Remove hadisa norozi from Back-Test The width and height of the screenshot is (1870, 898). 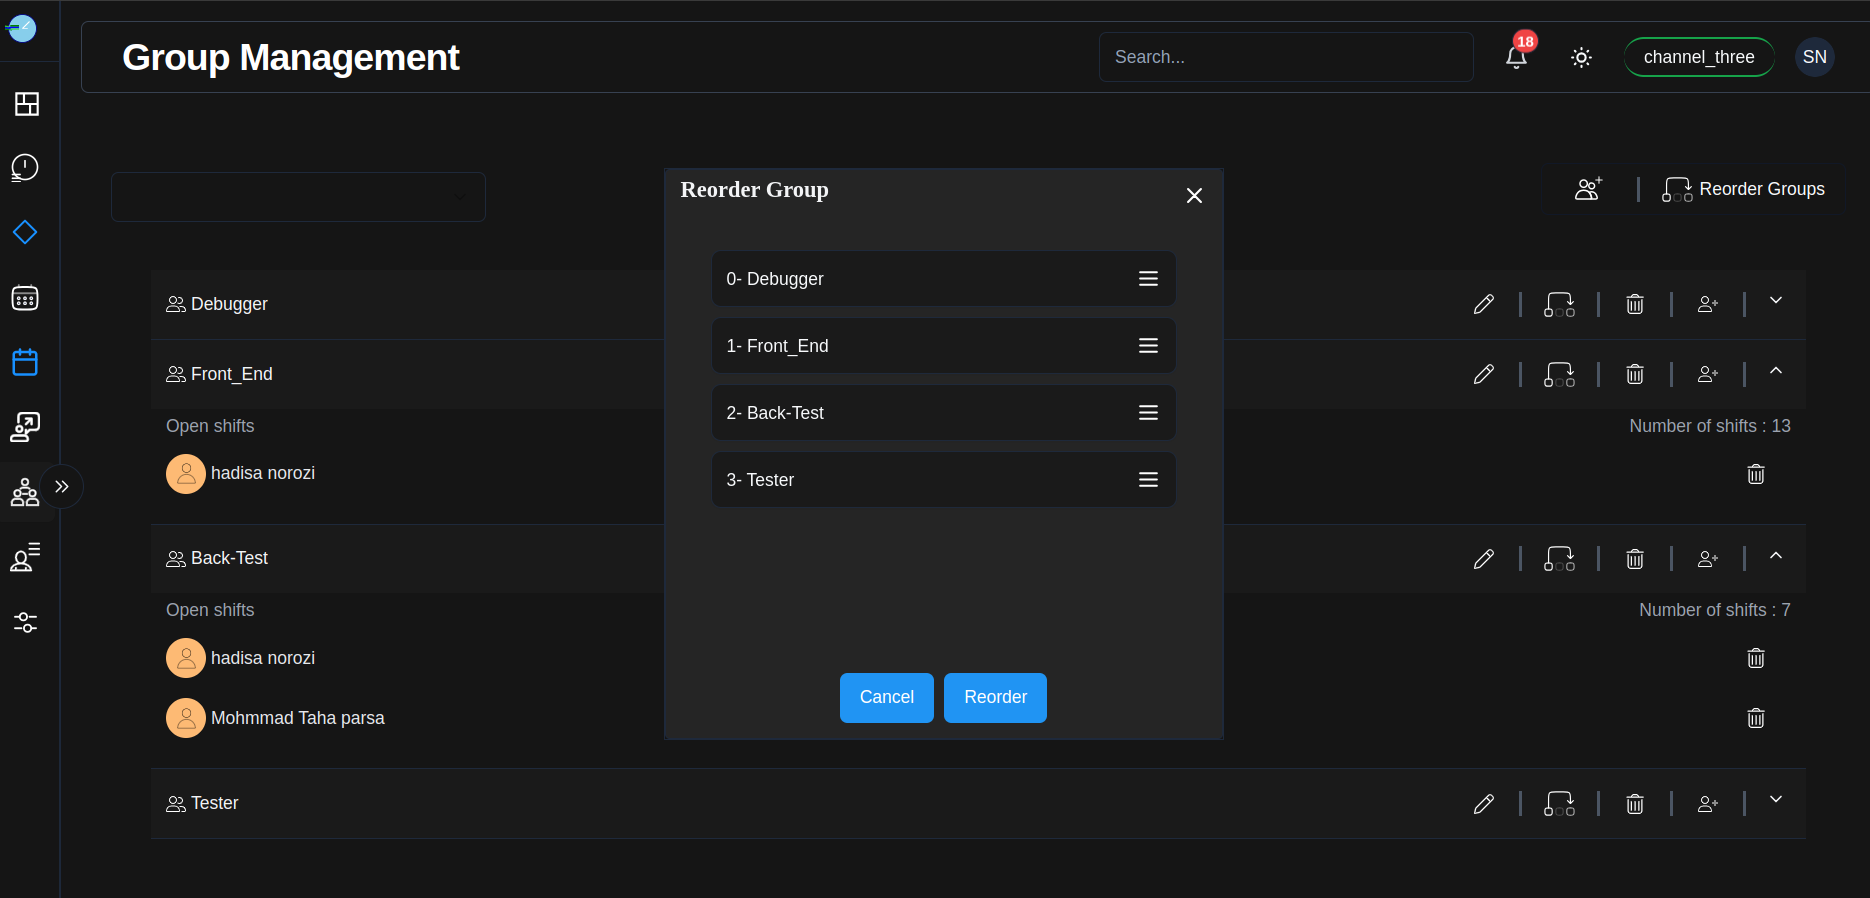tap(1756, 658)
